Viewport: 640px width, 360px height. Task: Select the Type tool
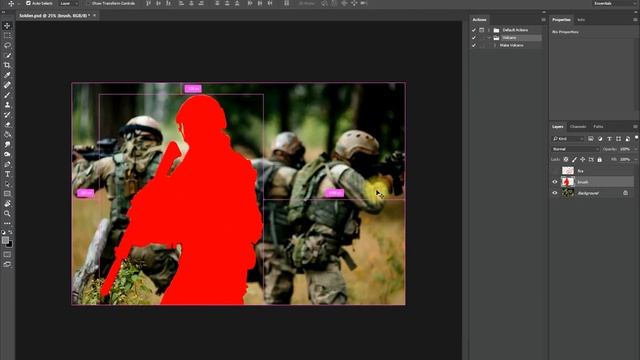(x=7, y=174)
